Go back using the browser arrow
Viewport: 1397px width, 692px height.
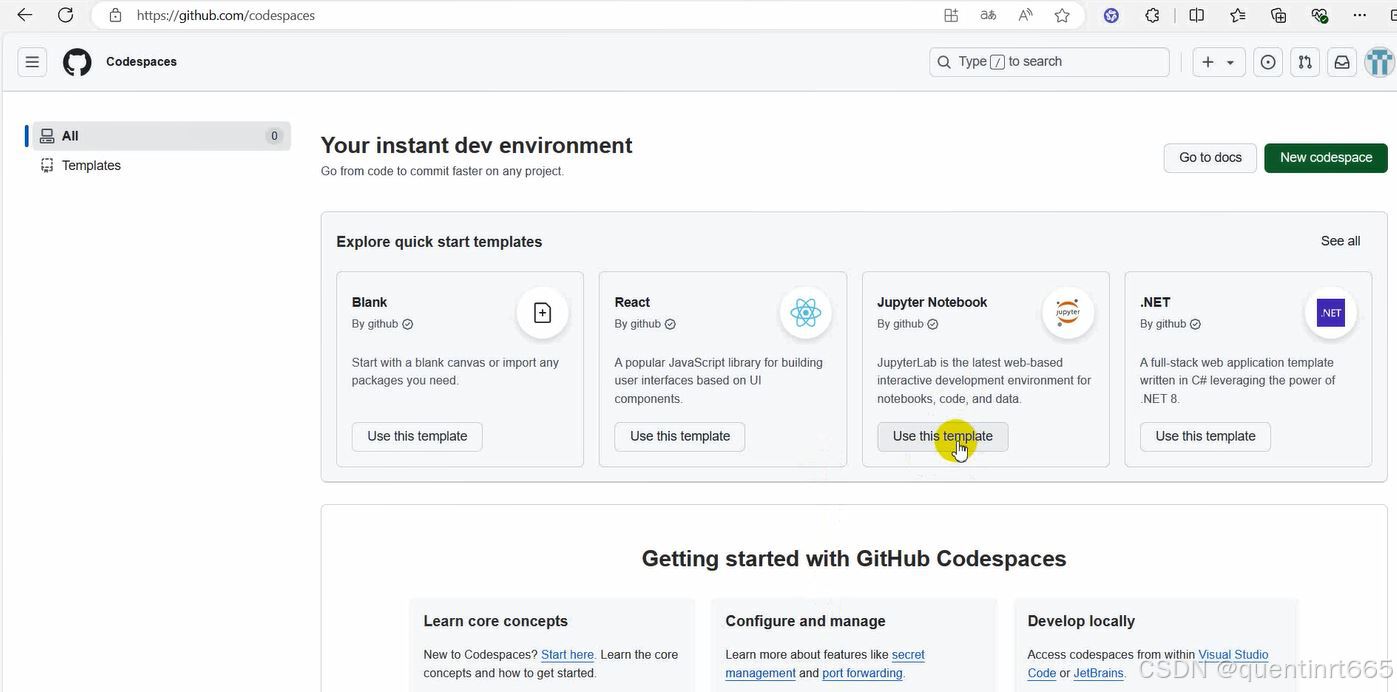tap(25, 15)
